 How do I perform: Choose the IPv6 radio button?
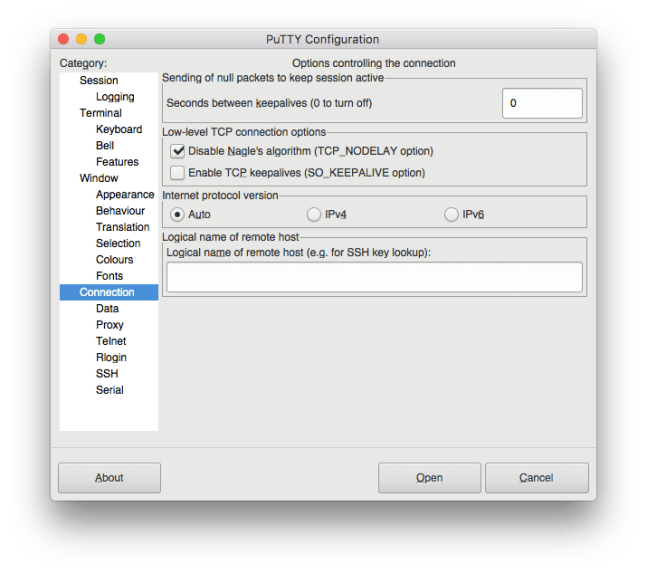point(451,214)
